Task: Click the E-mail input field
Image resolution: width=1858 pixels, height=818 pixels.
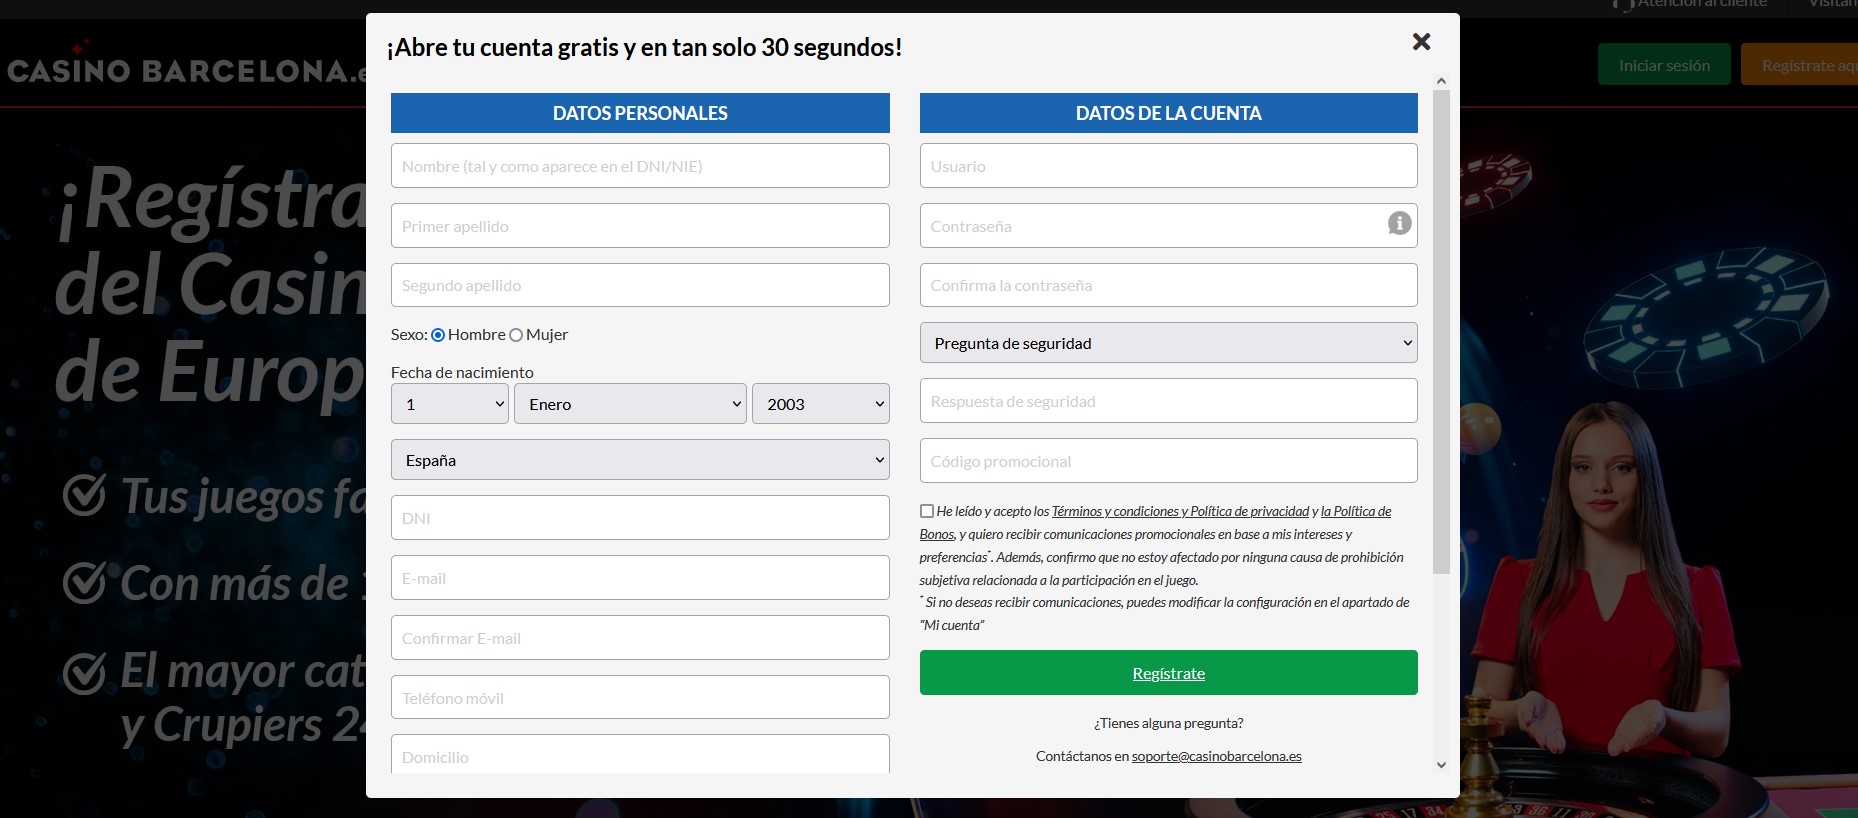Action: (640, 578)
